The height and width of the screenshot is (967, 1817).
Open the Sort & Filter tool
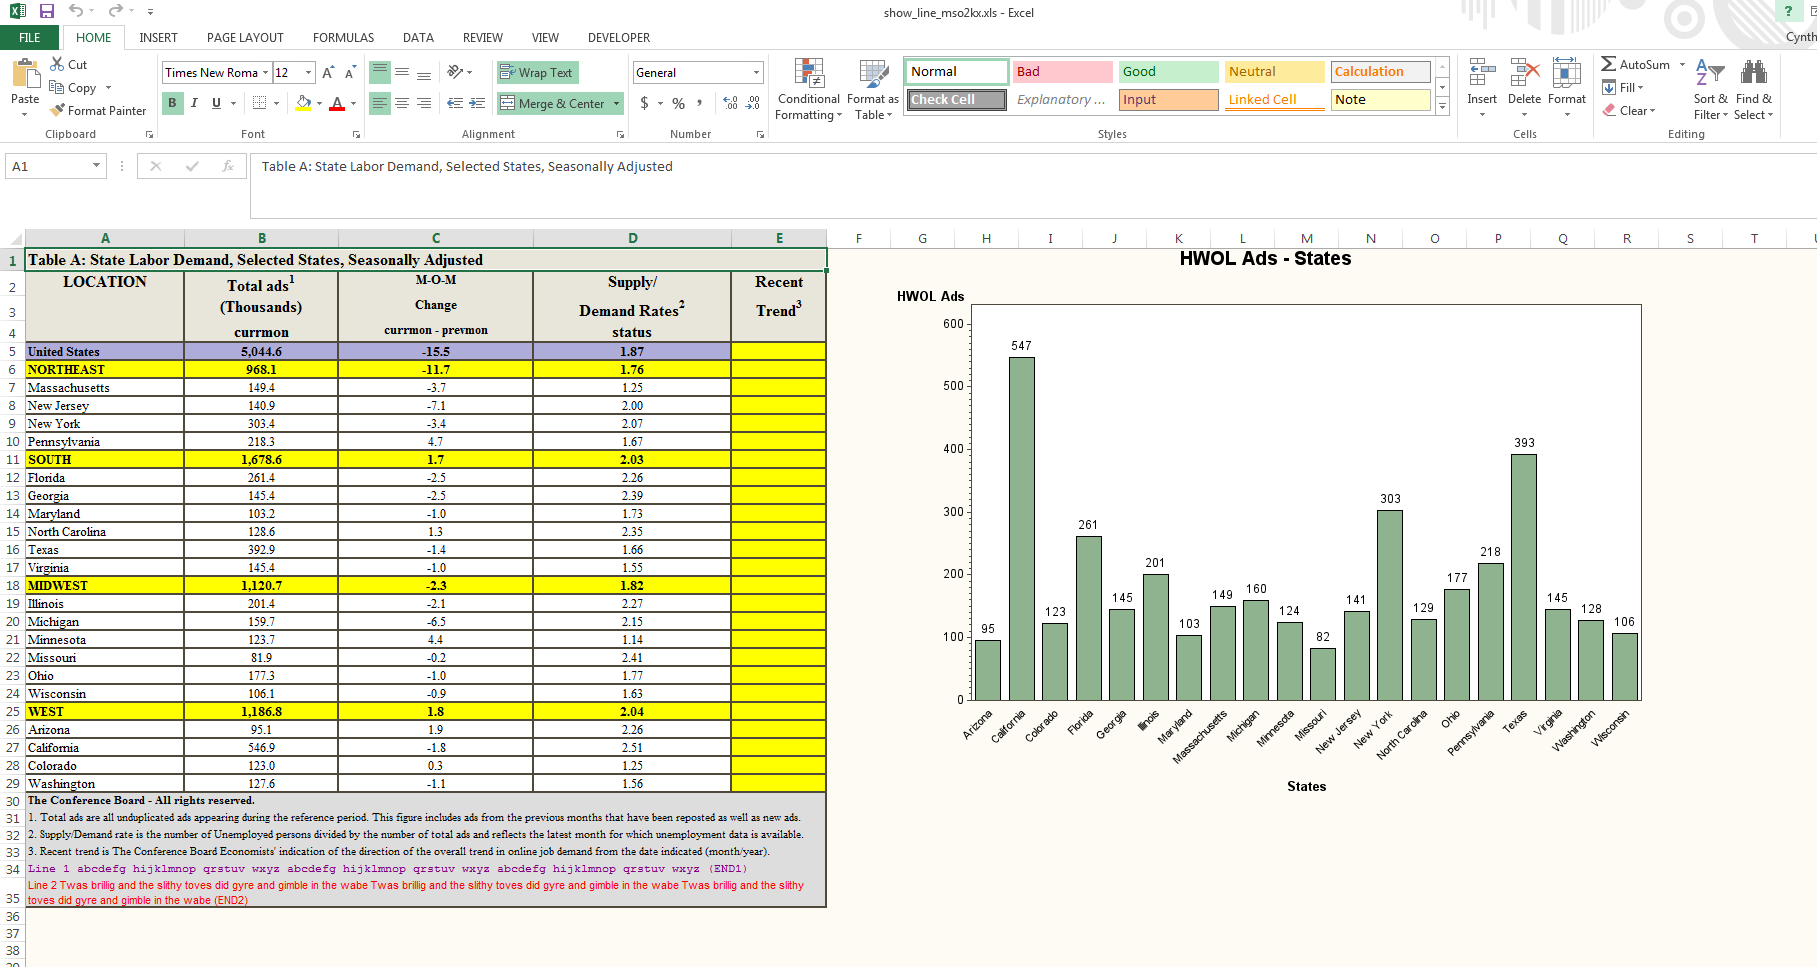(x=1709, y=89)
